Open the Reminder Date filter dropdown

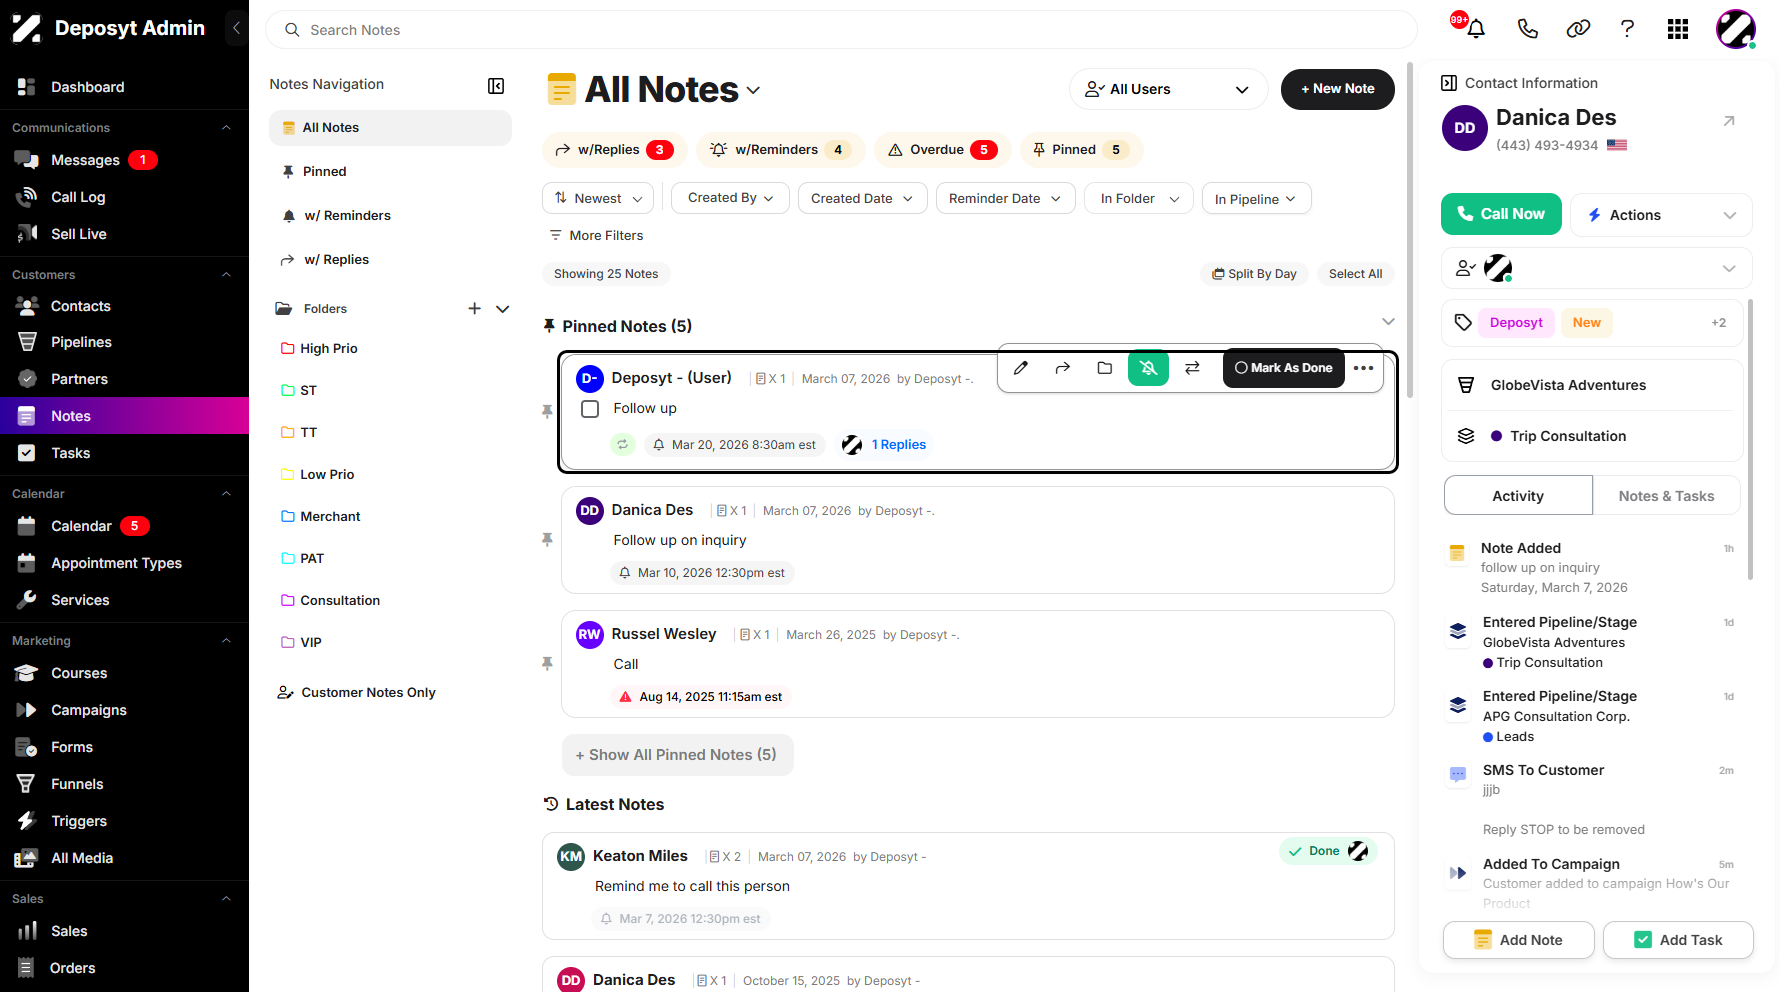coord(1005,198)
